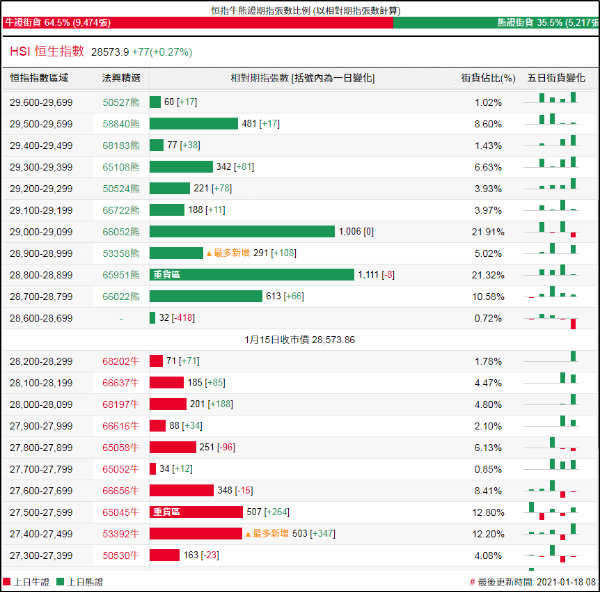Open bear certificate link 53358熊
The width and height of the screenshot is (600, 592).
point(121,253)
